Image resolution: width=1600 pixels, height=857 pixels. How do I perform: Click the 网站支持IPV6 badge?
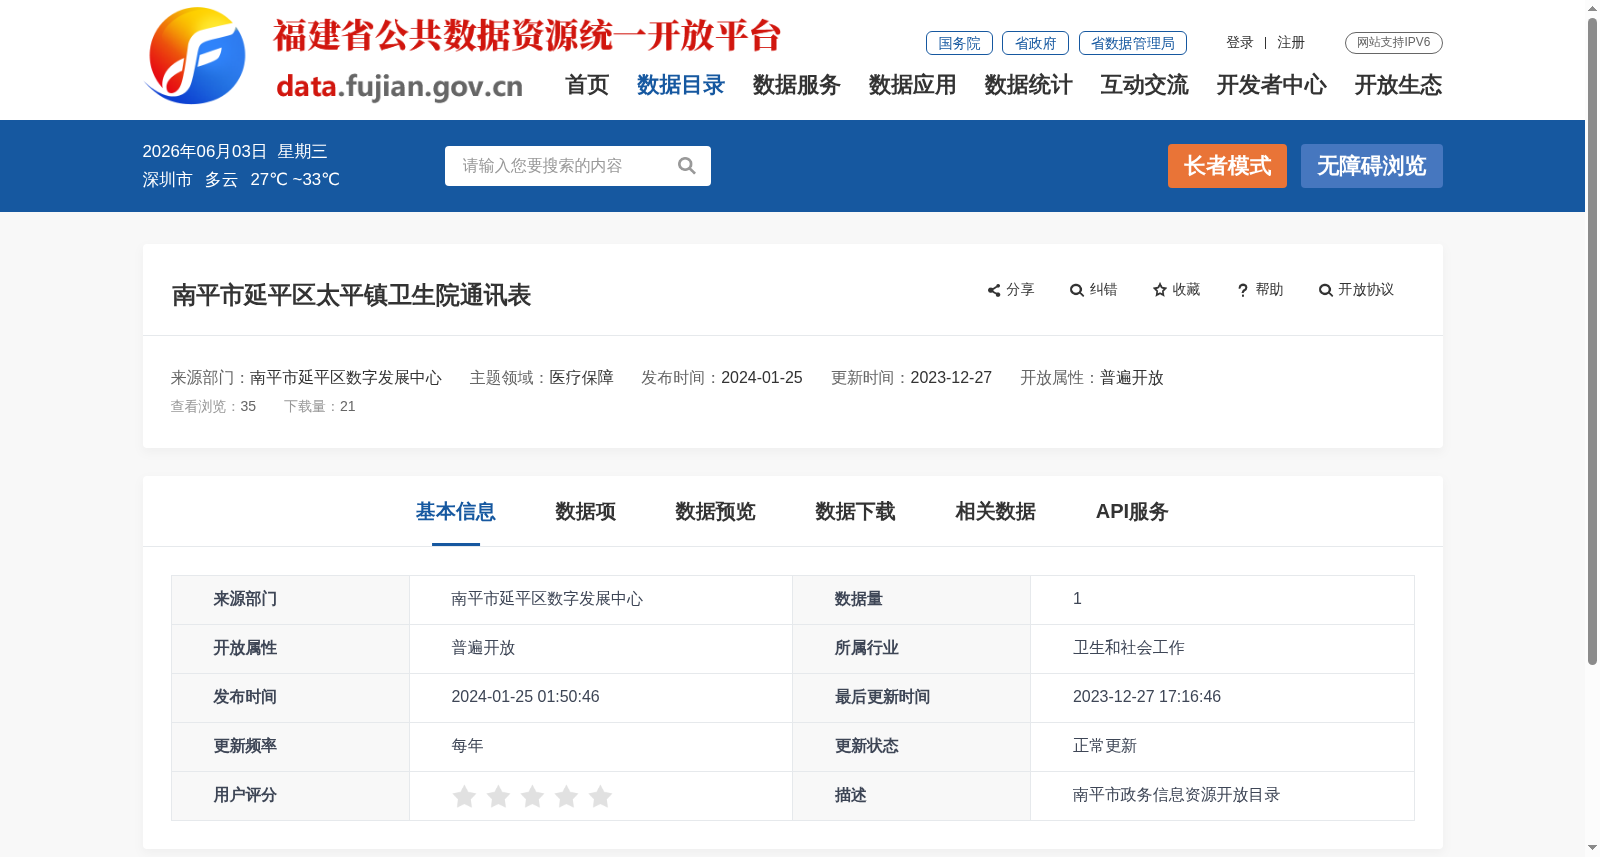coord(1394,43)
